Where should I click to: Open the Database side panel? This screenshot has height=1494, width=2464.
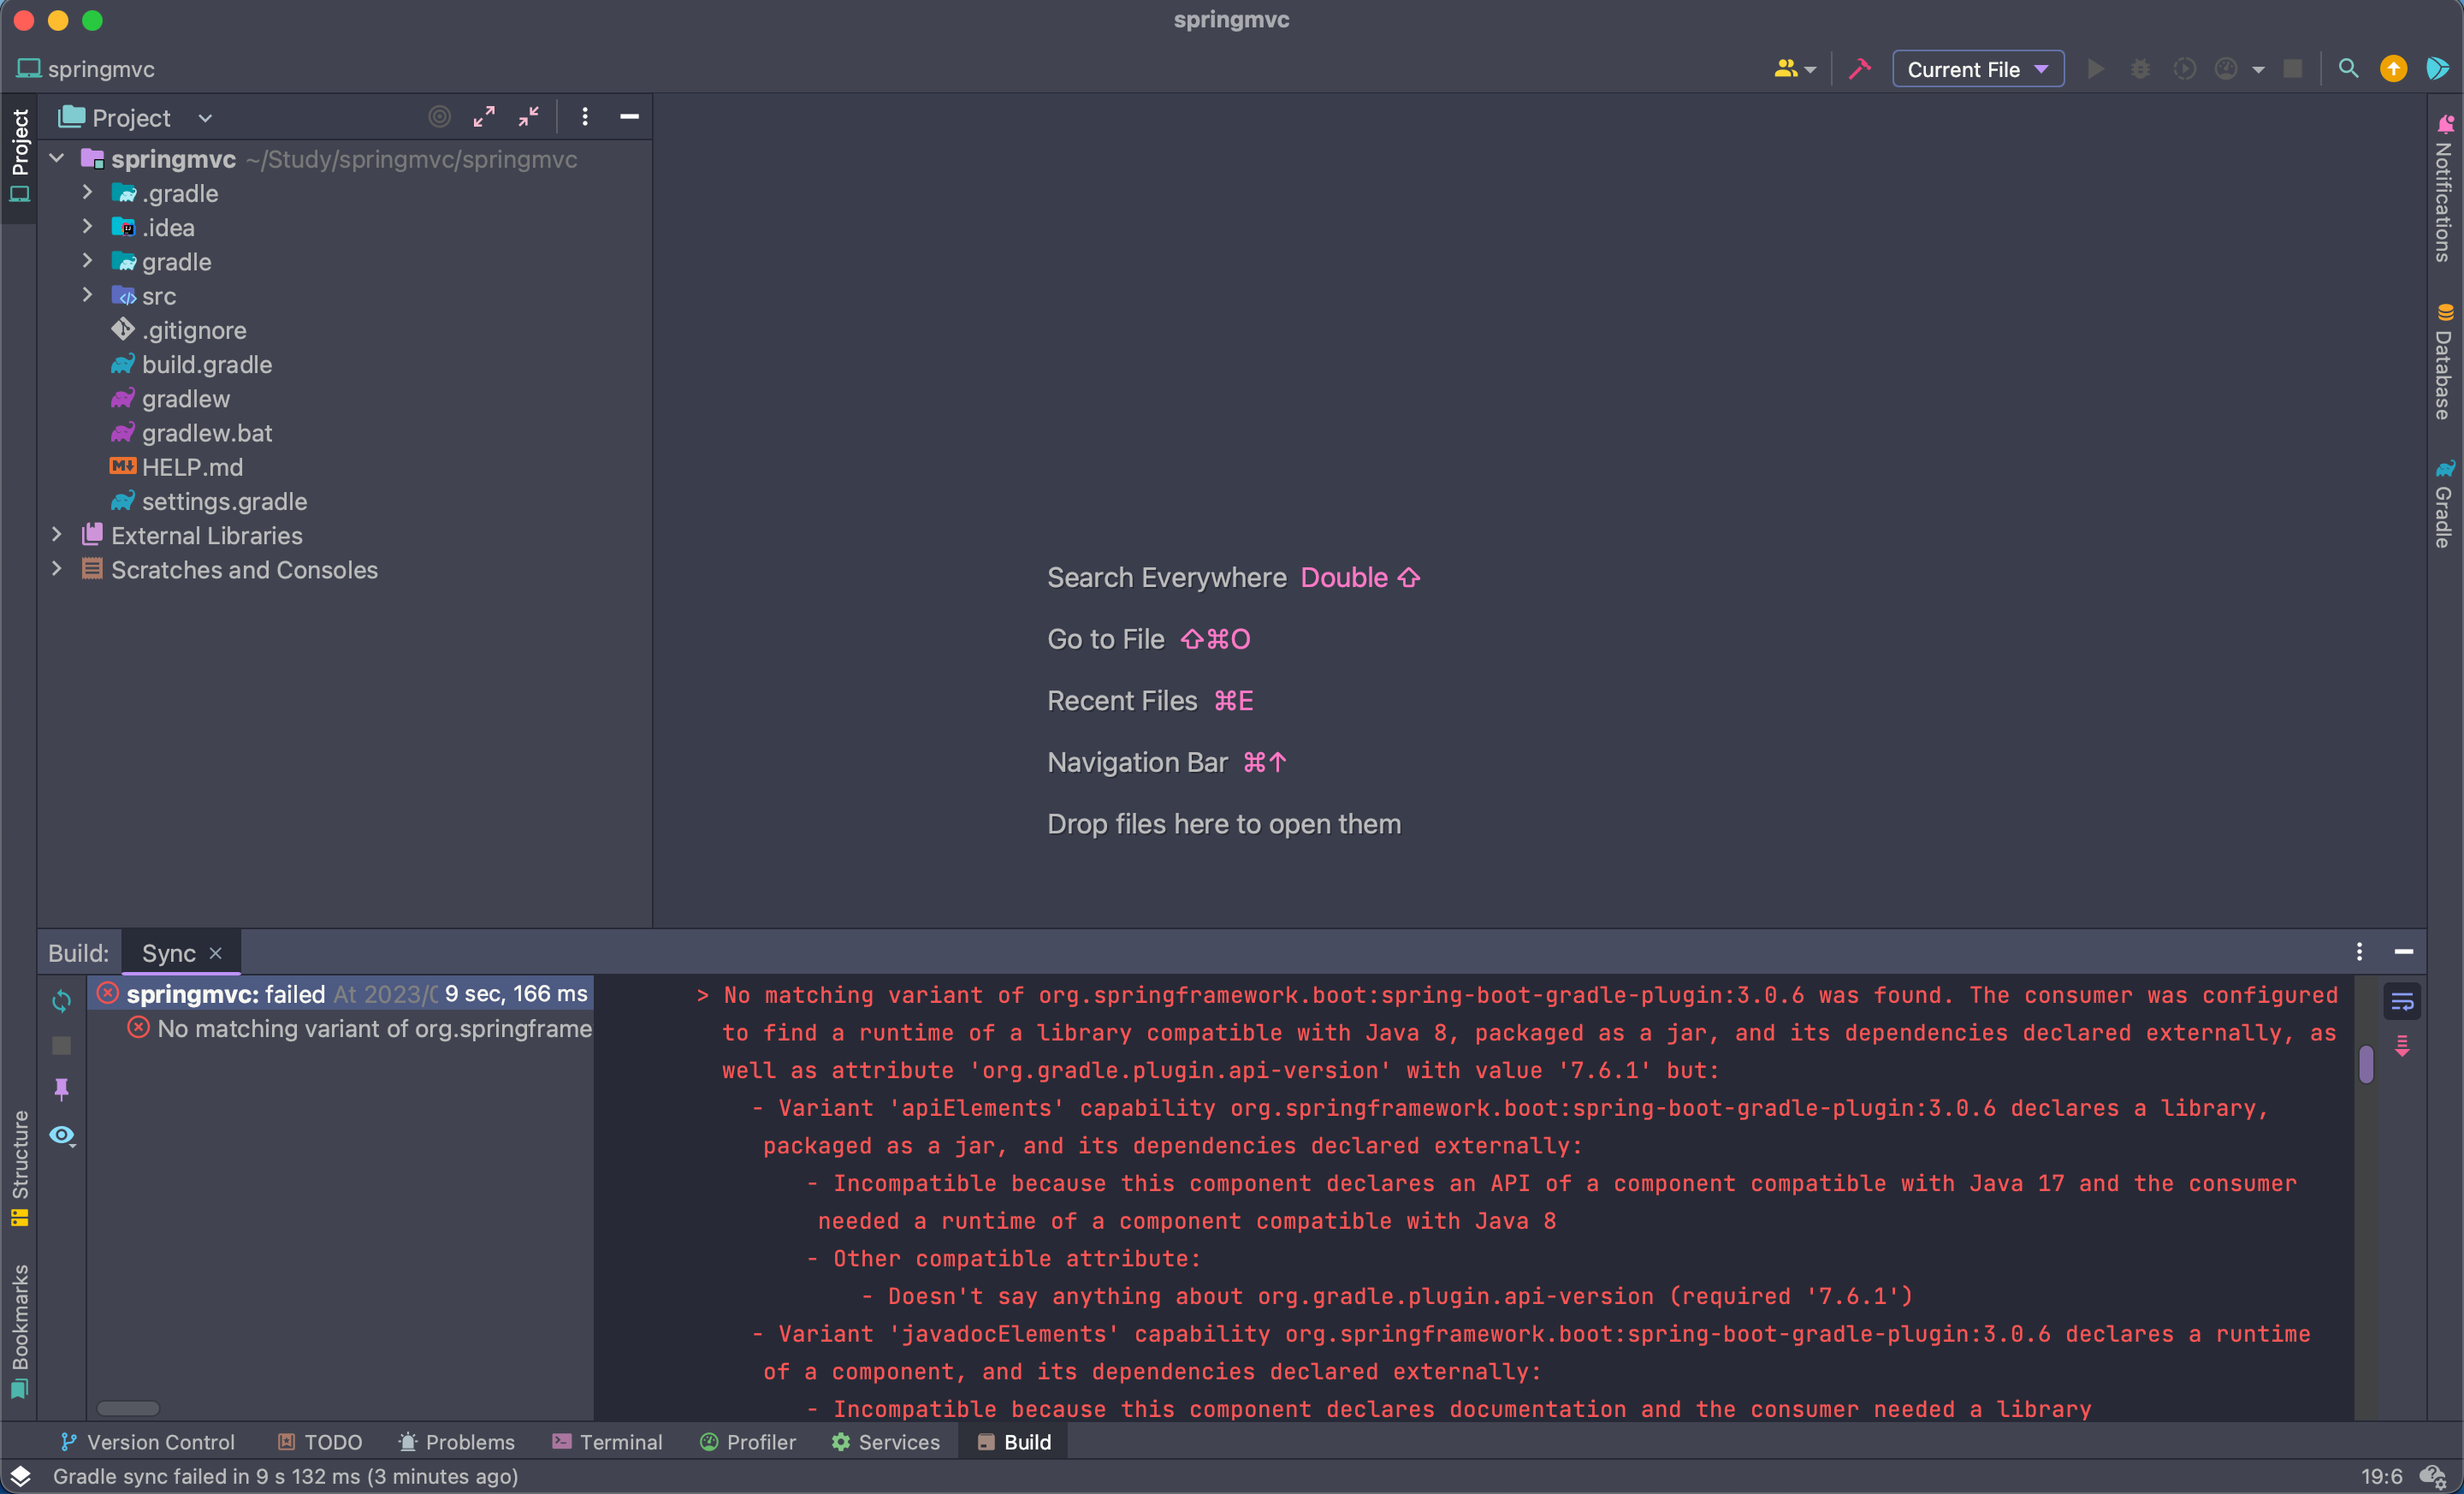[x=2444, y=362]
